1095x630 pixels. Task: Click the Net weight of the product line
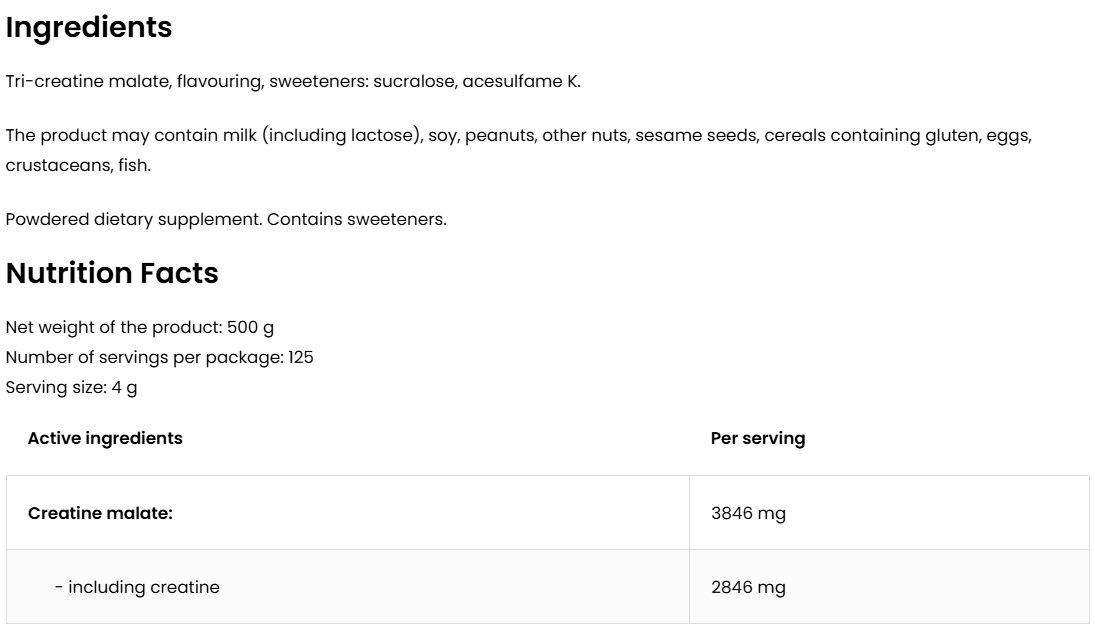(x=140, y=328)
